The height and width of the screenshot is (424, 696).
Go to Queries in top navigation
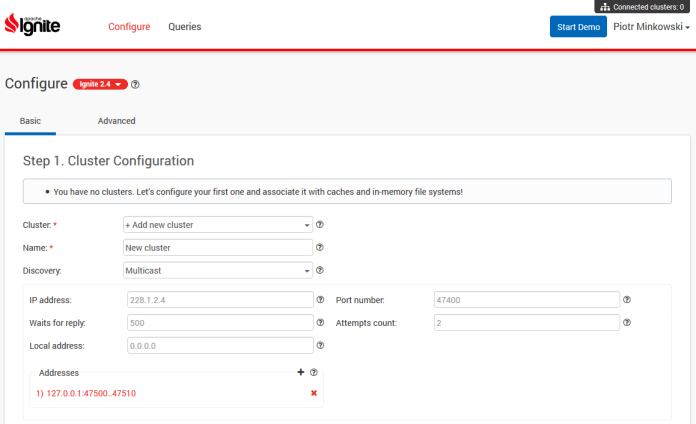pyautogui.click(x=184, y=27)
